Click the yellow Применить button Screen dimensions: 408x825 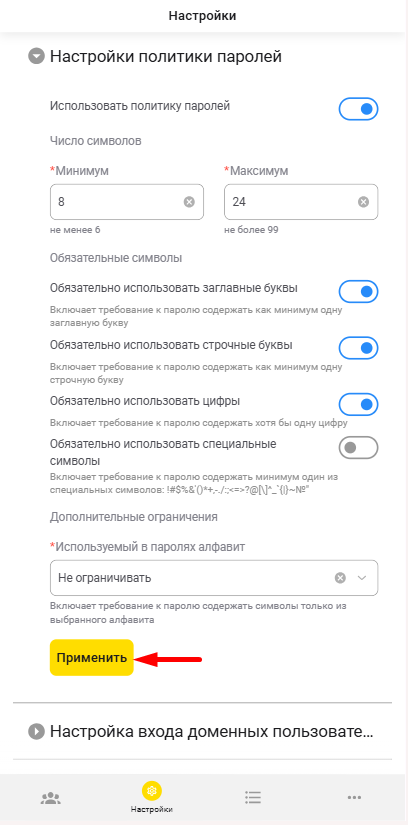click(x=92, y=658)
